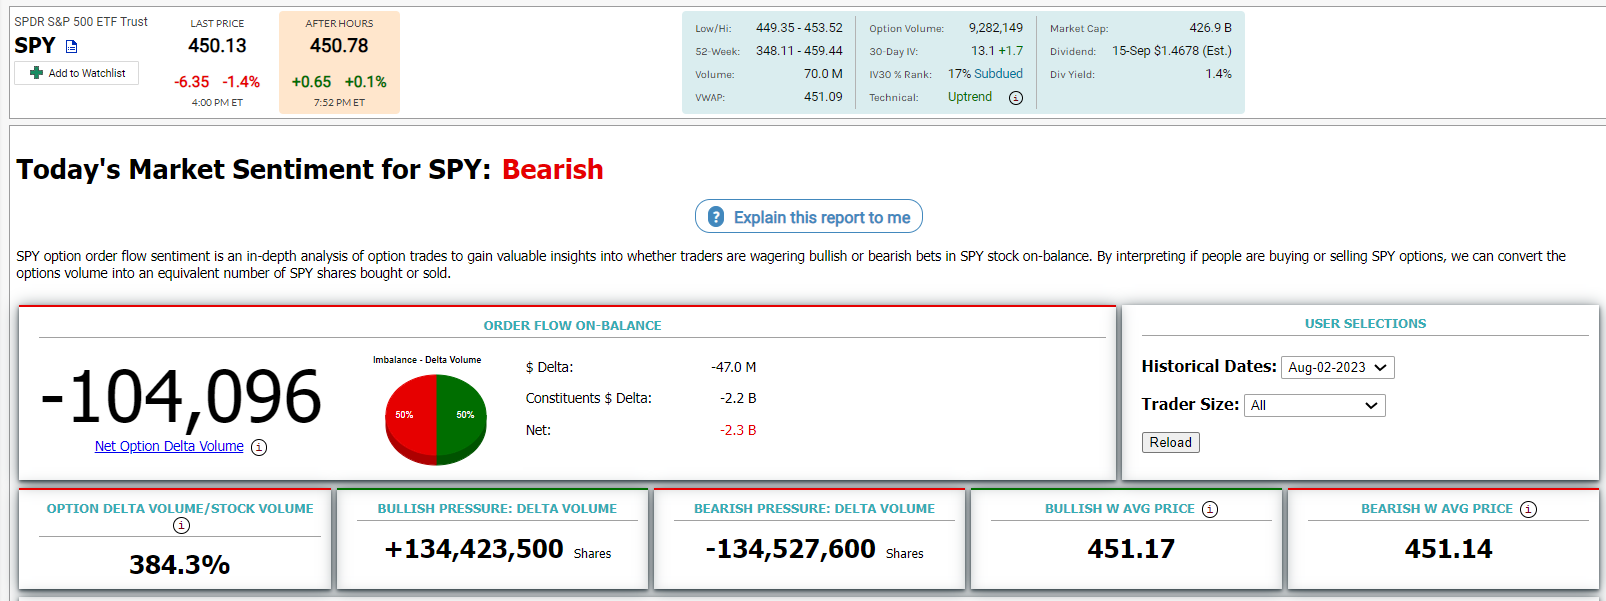Click bullish pressure +134,423,500 value
Viewport: 1606px width, 601px height.
(474, 549)
